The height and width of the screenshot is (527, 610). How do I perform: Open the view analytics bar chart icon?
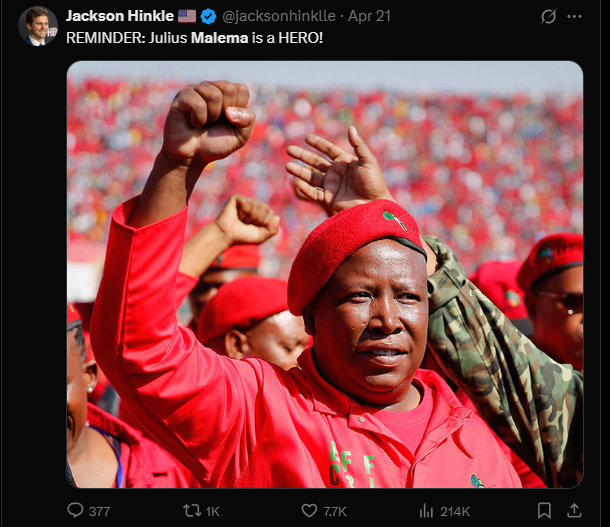426,510
